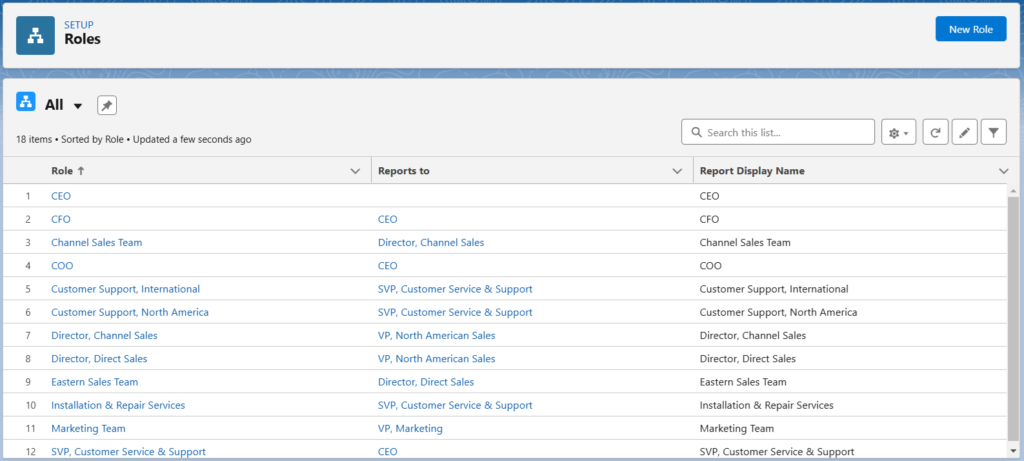Sort by Report Display Name header
Viewport: 1024px width, 461px height.
tap(752, 170)
